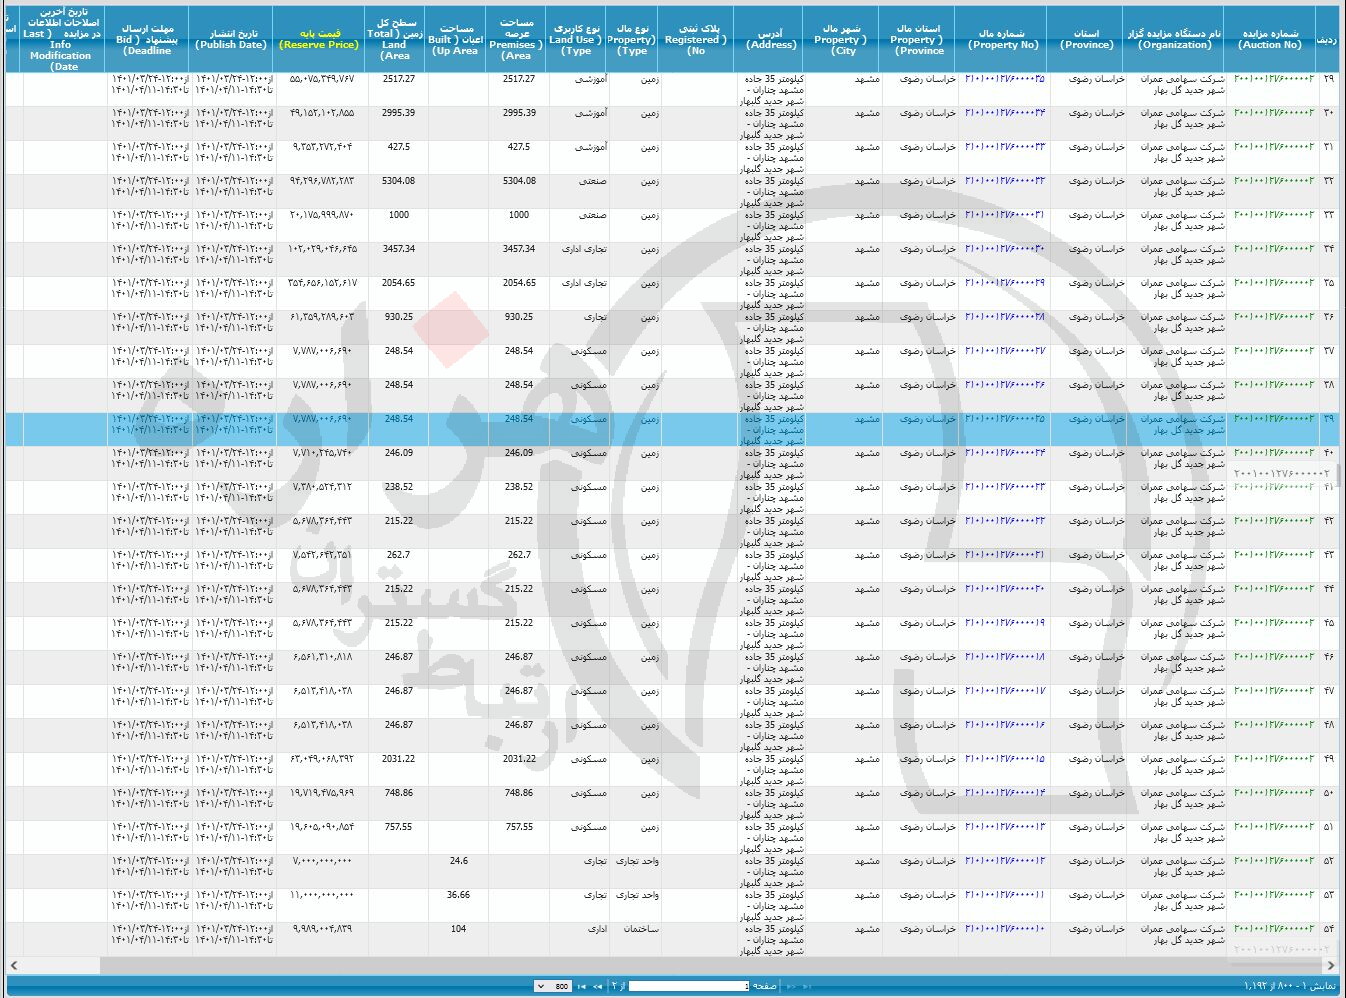Click land use 'آموزشی' in row ۳۱
The image size is (1346, 998).
591,147
